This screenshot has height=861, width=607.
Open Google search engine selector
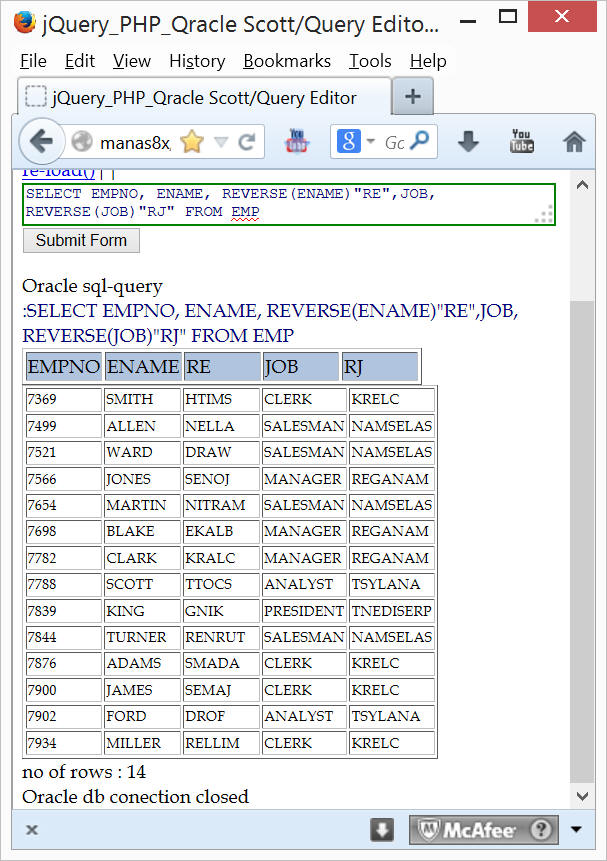(x=355, y=142)
